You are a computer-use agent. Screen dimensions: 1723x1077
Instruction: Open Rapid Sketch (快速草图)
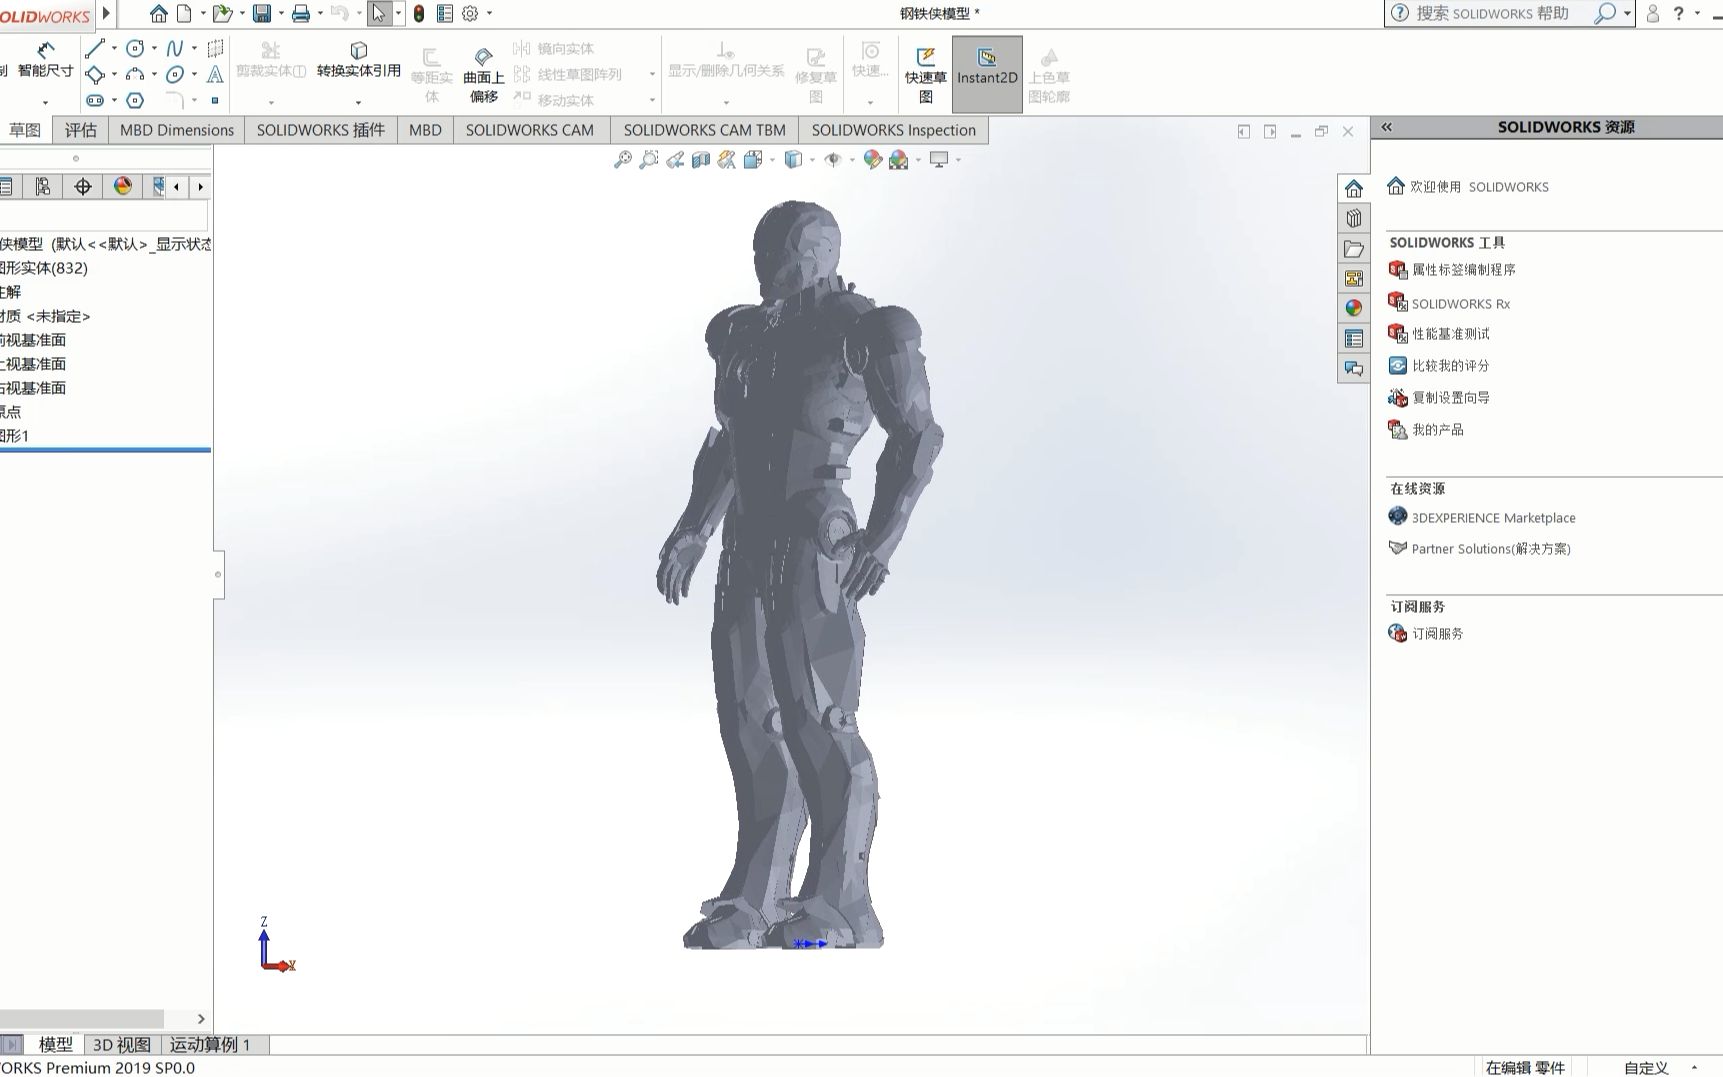[x=926, y=75]
